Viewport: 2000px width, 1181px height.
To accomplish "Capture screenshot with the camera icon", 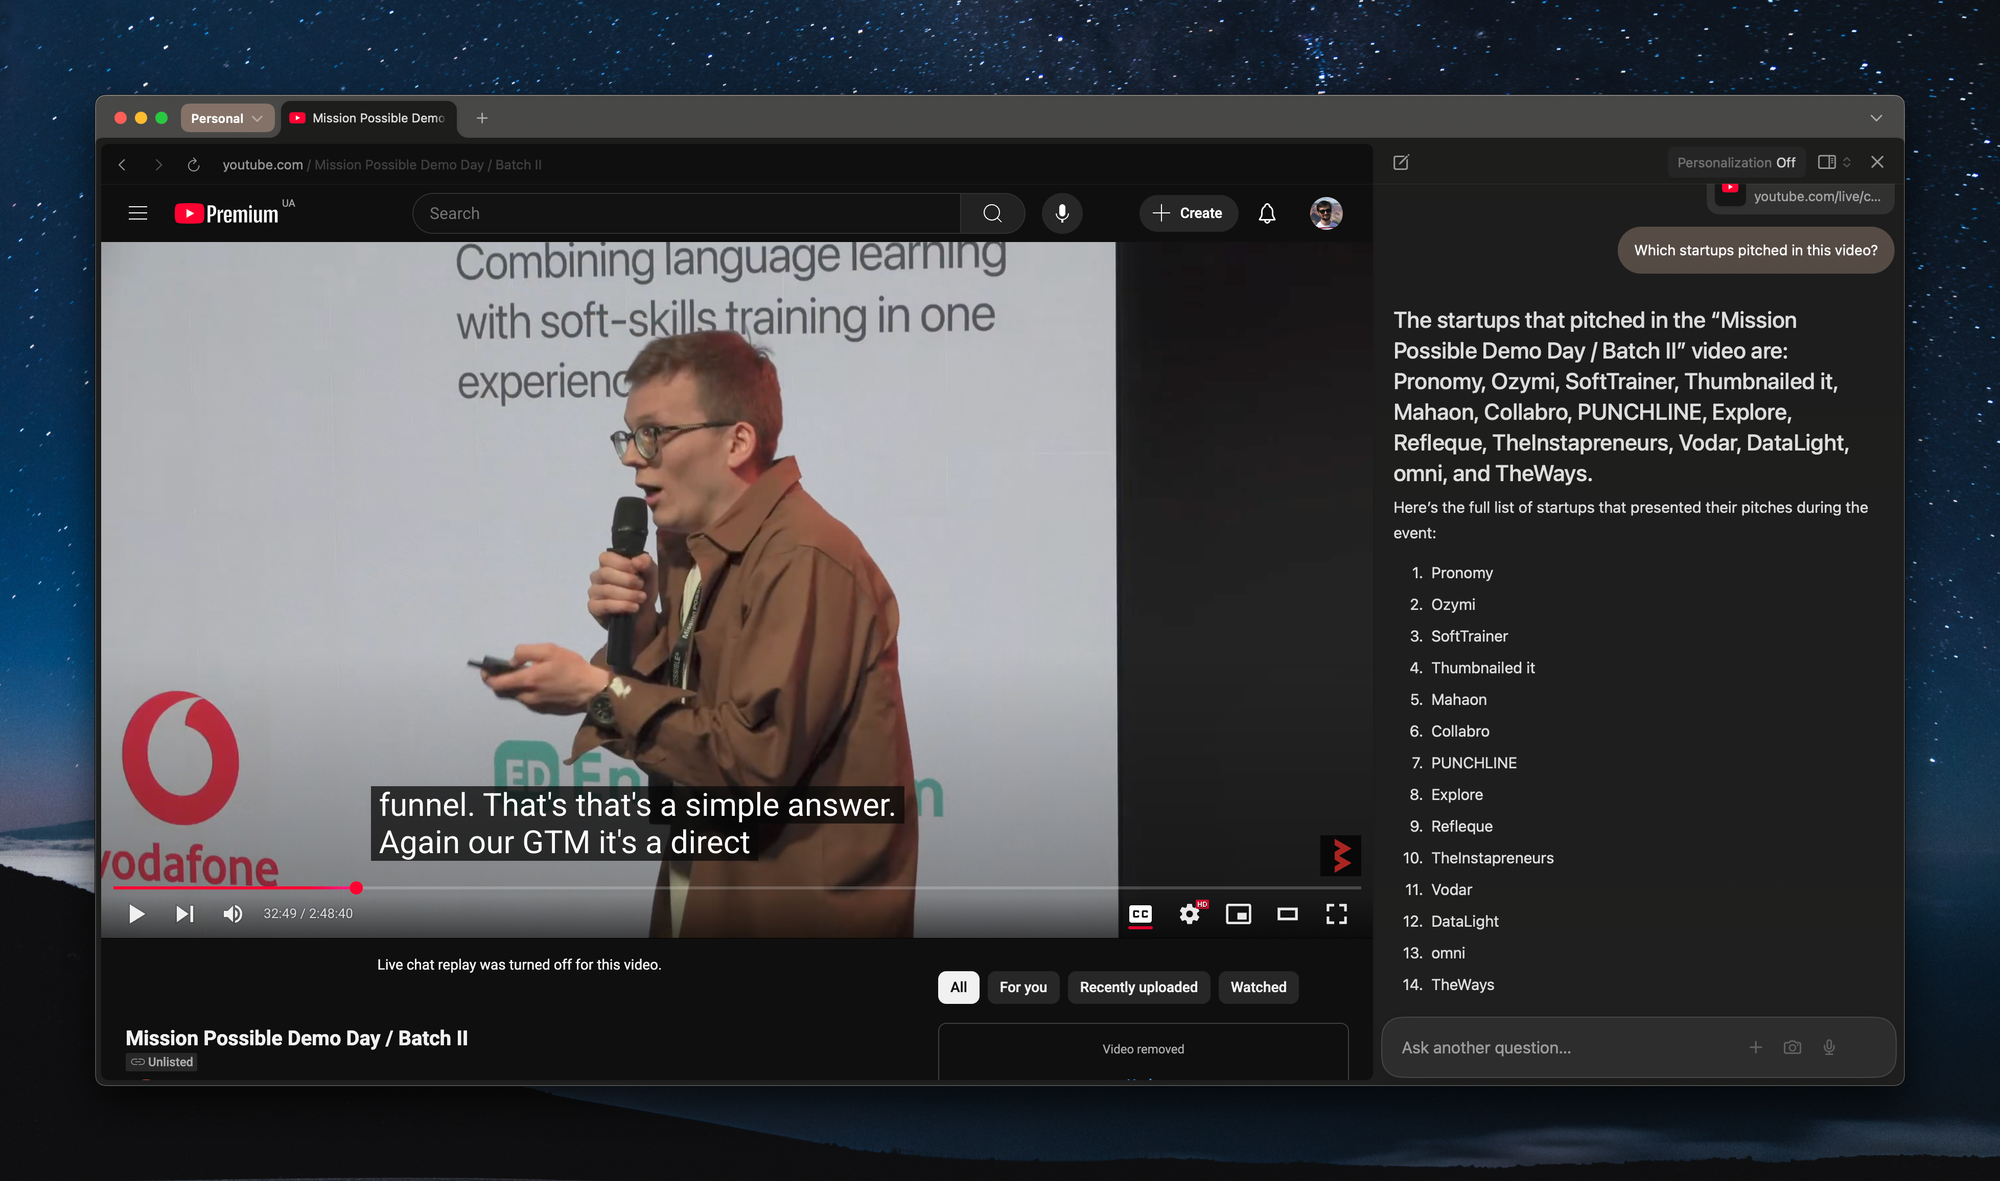I will coord(1792,1047).
